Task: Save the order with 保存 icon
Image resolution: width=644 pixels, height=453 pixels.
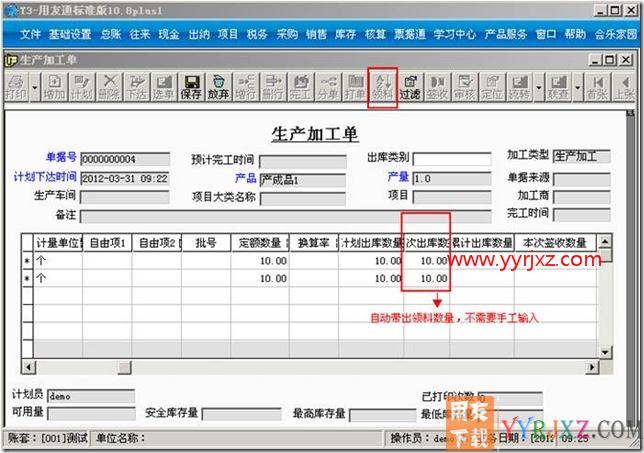Action: tap(191, 87)
